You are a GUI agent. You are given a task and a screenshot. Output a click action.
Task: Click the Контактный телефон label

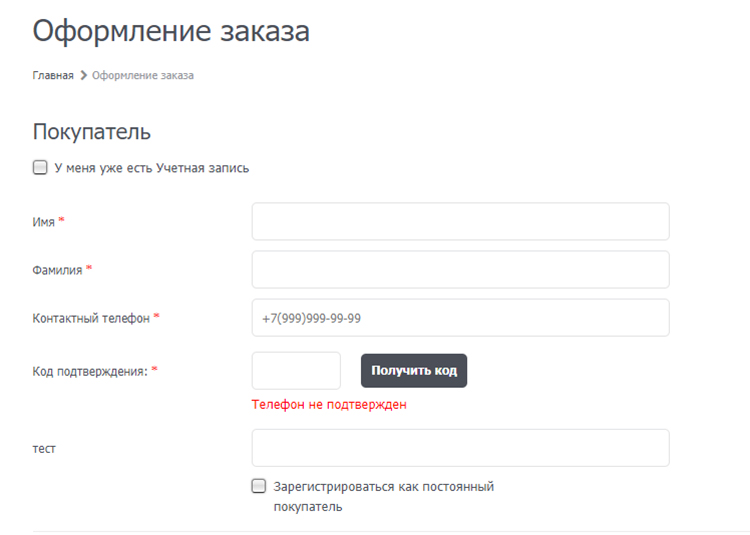91,318
